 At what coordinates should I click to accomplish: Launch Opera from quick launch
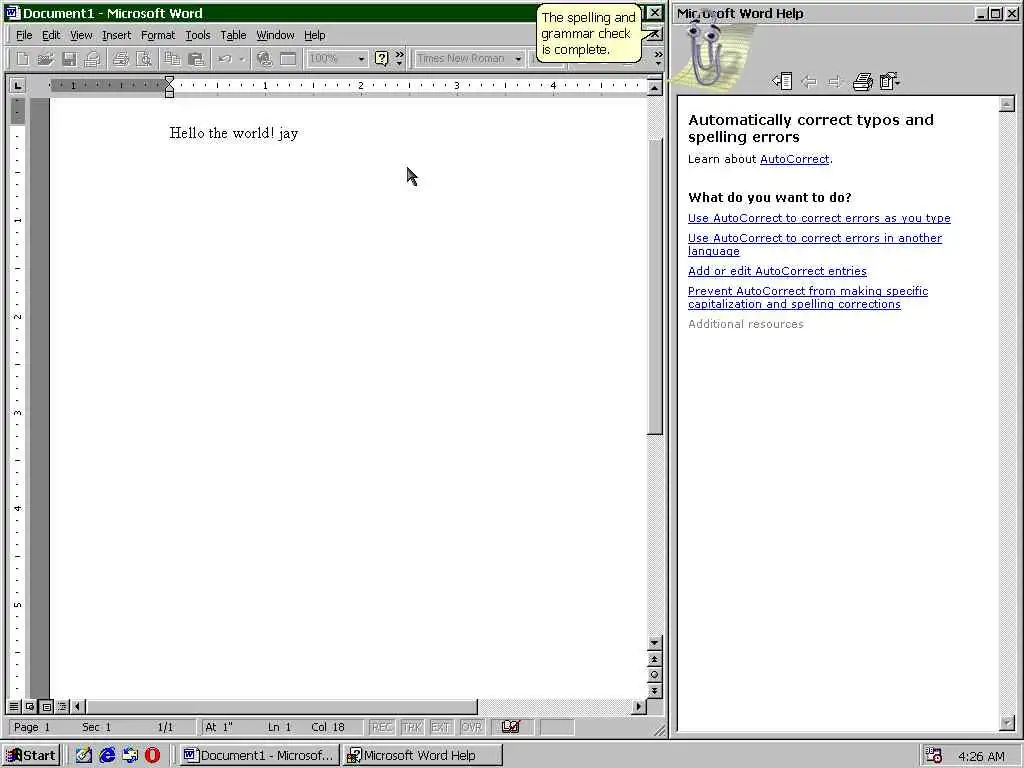(152, 755)
